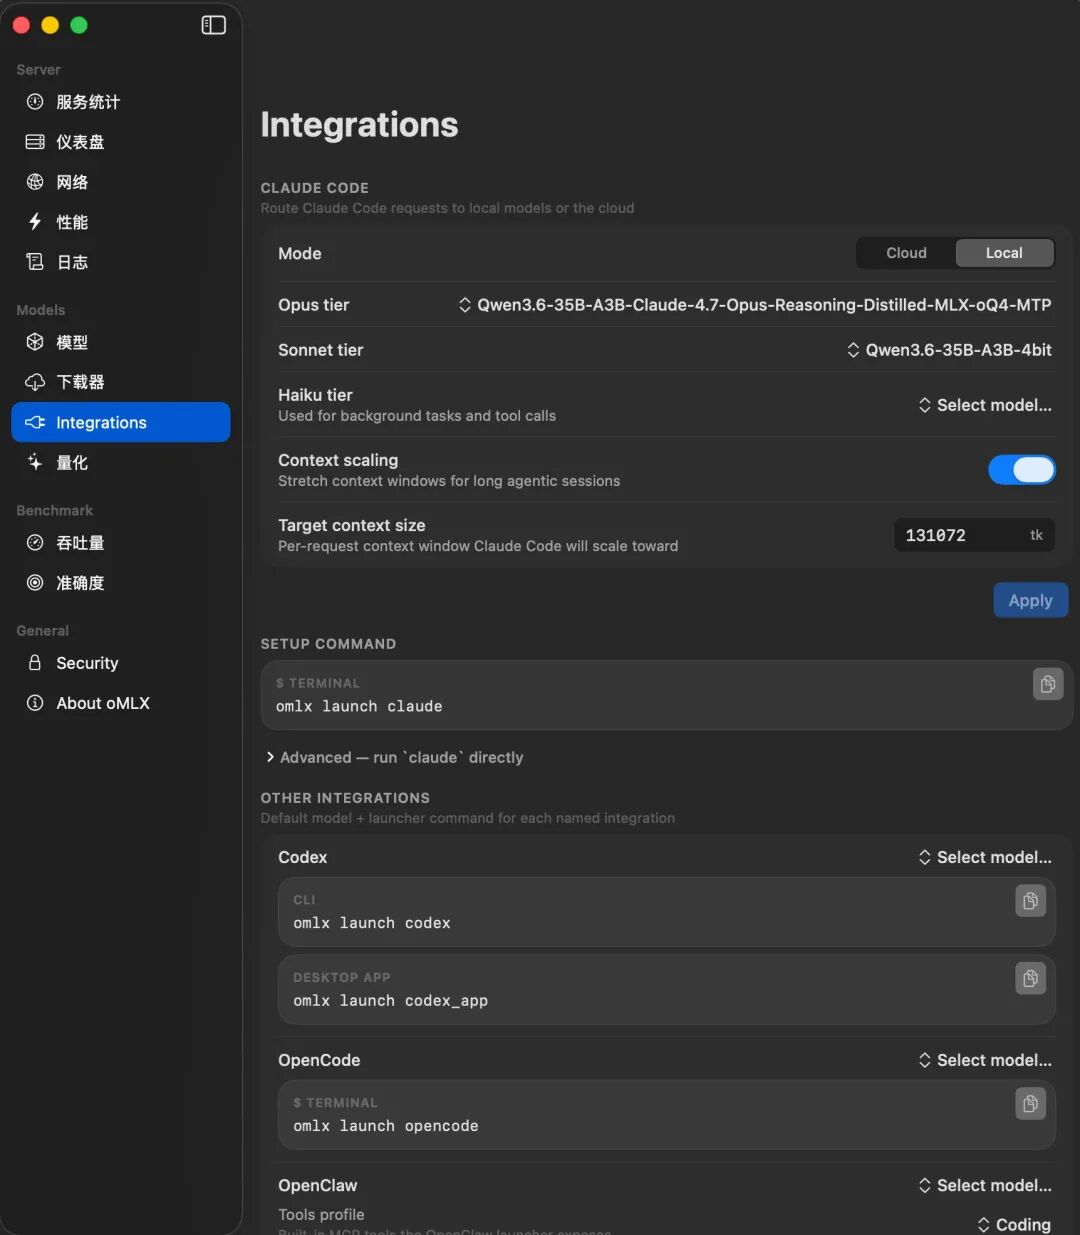Click the macOS green zoom window button
Screen dimensions: 1080x1235
[79, 25]
